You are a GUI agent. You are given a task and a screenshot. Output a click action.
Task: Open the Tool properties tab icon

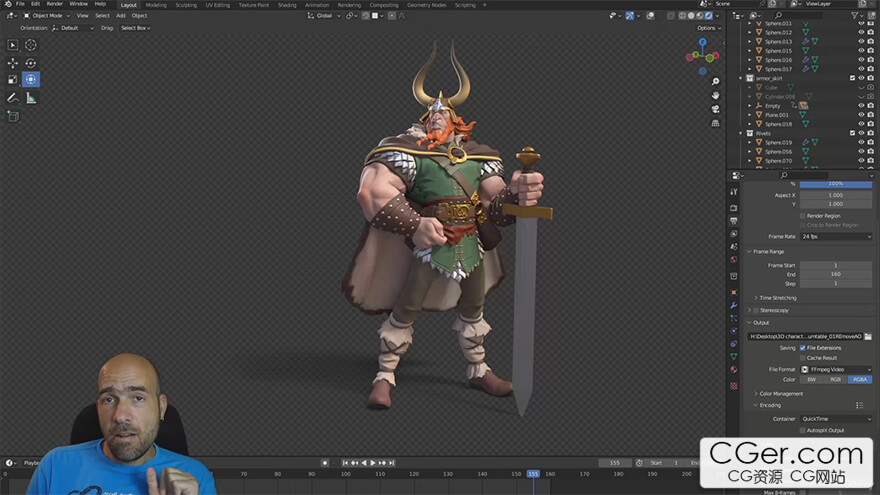tap(734, 192)
